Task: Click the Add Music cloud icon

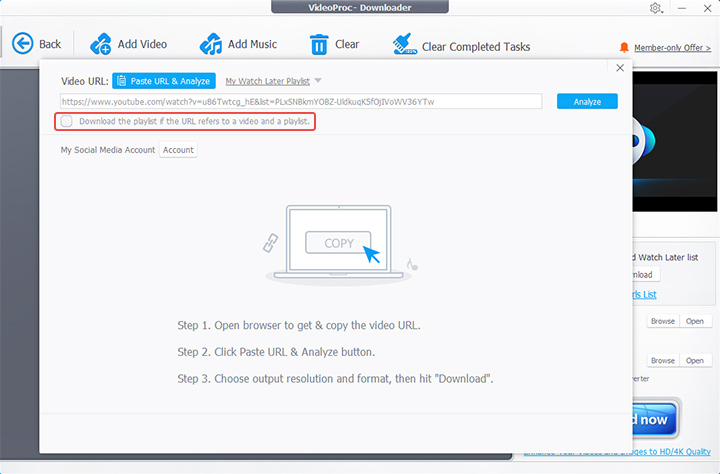Action: 211,44
